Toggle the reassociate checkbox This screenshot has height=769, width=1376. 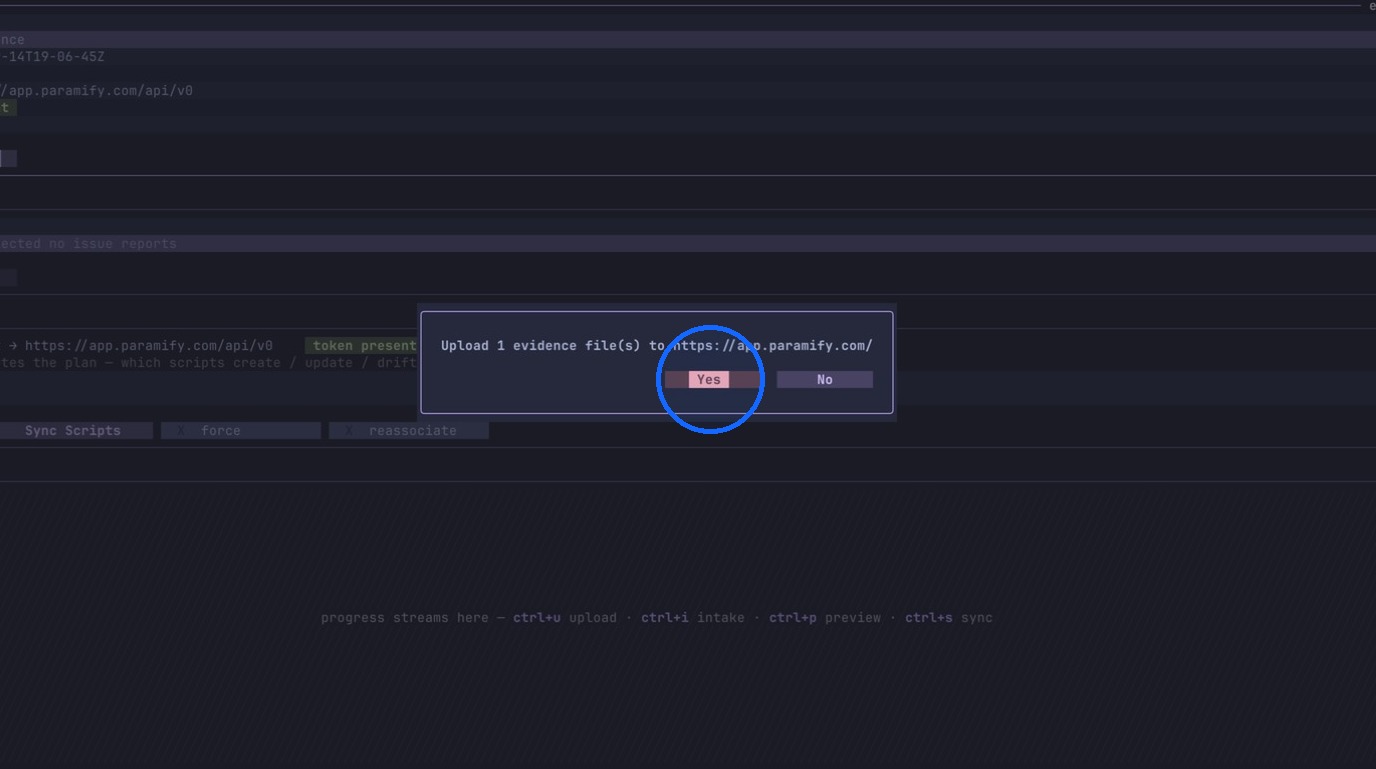[409, 431]
